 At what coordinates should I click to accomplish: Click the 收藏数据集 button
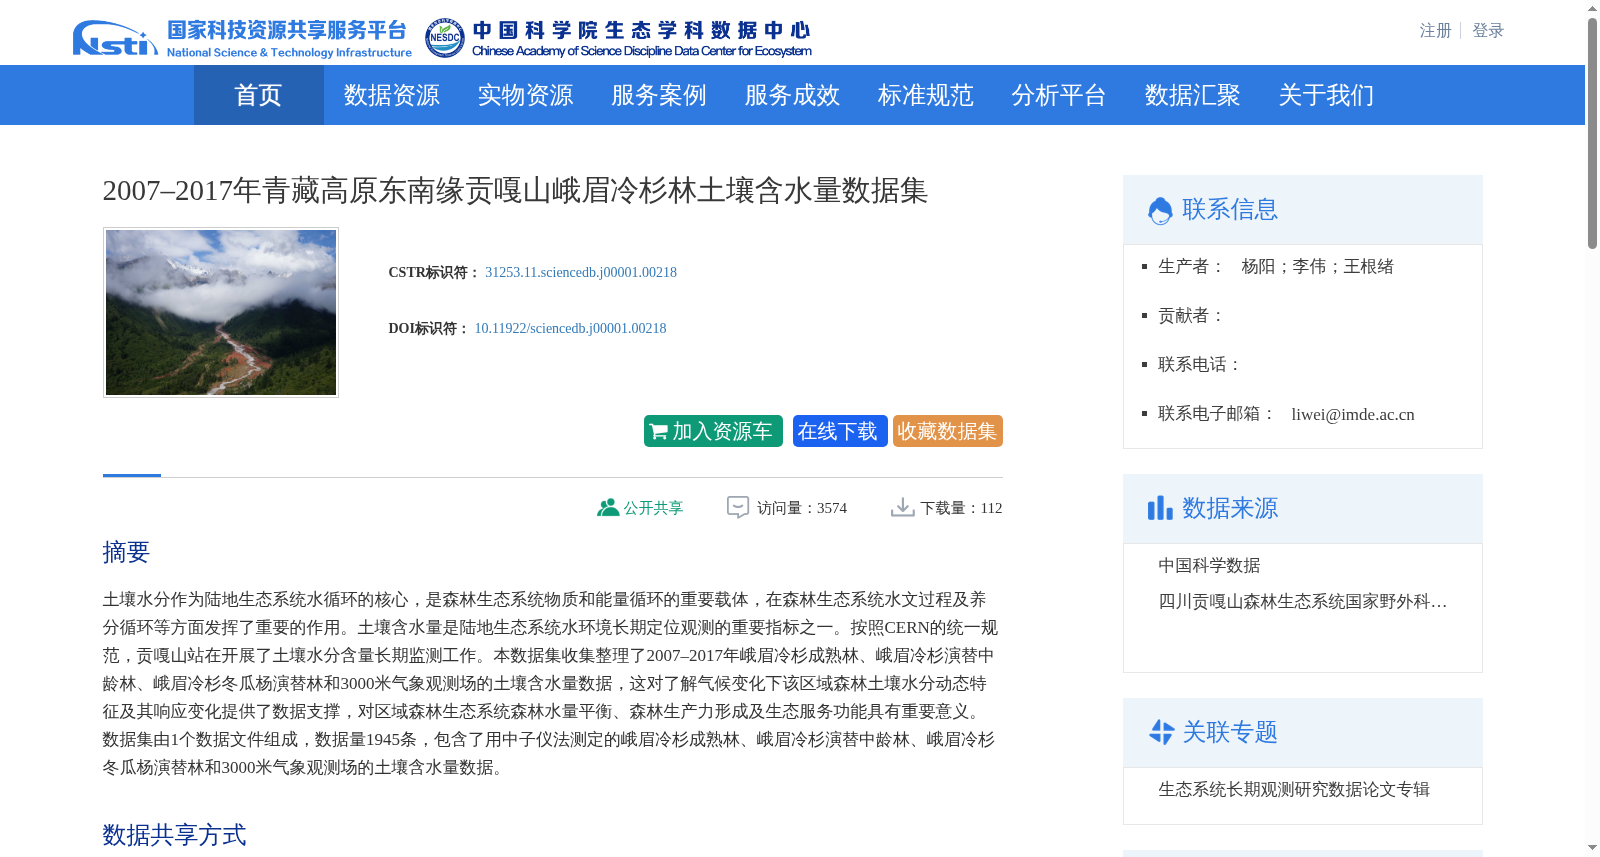[948, 431]
